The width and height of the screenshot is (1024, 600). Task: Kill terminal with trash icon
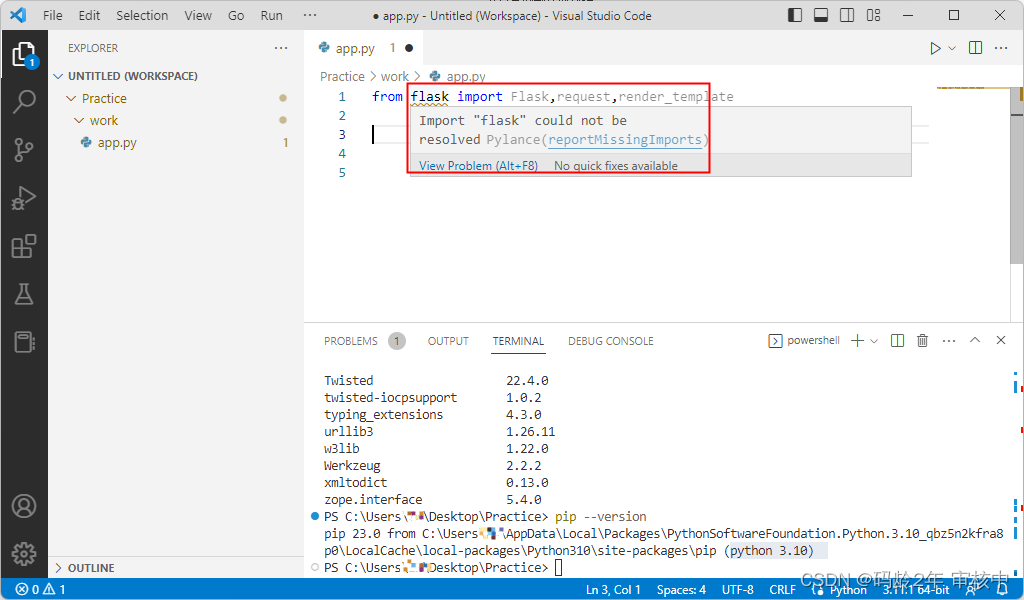[922, 341]
